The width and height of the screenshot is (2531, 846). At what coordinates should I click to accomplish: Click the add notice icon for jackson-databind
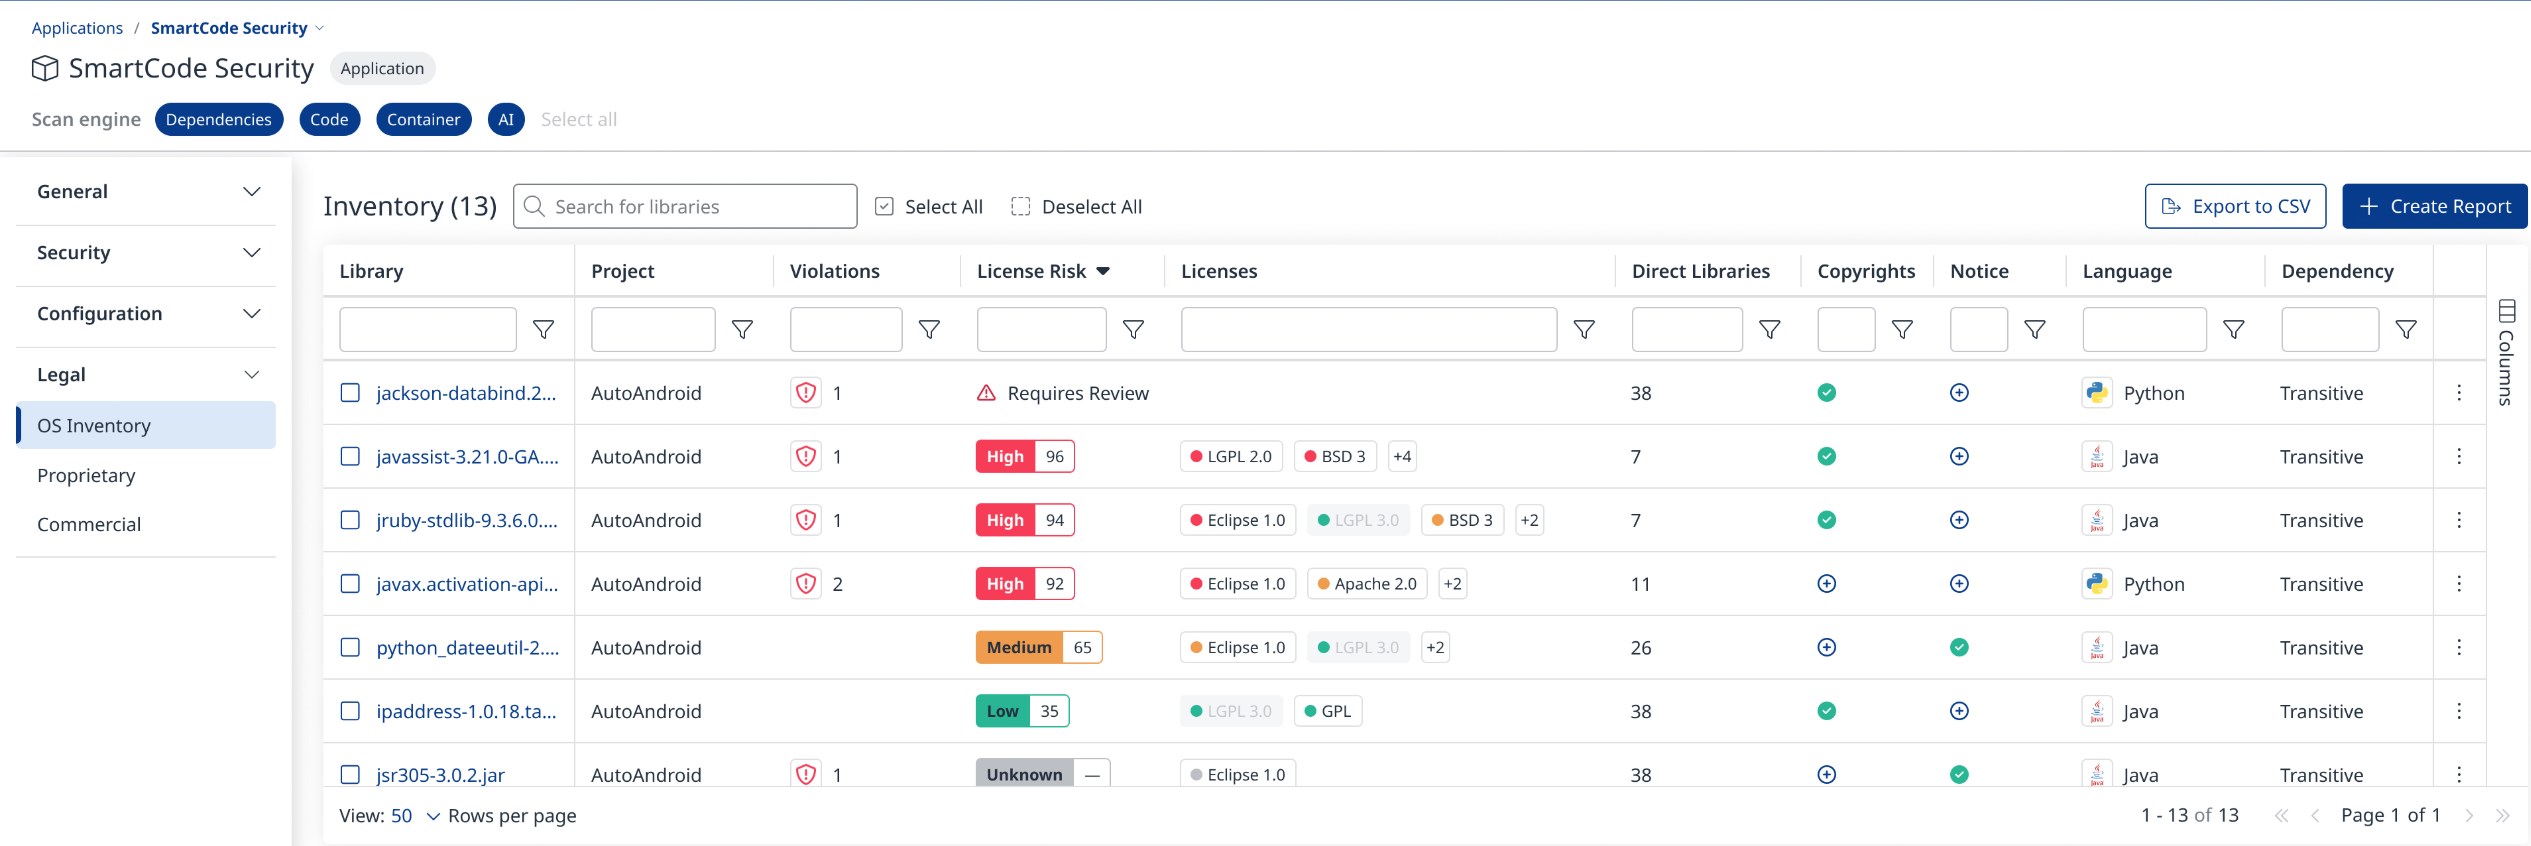(1959, 393)
